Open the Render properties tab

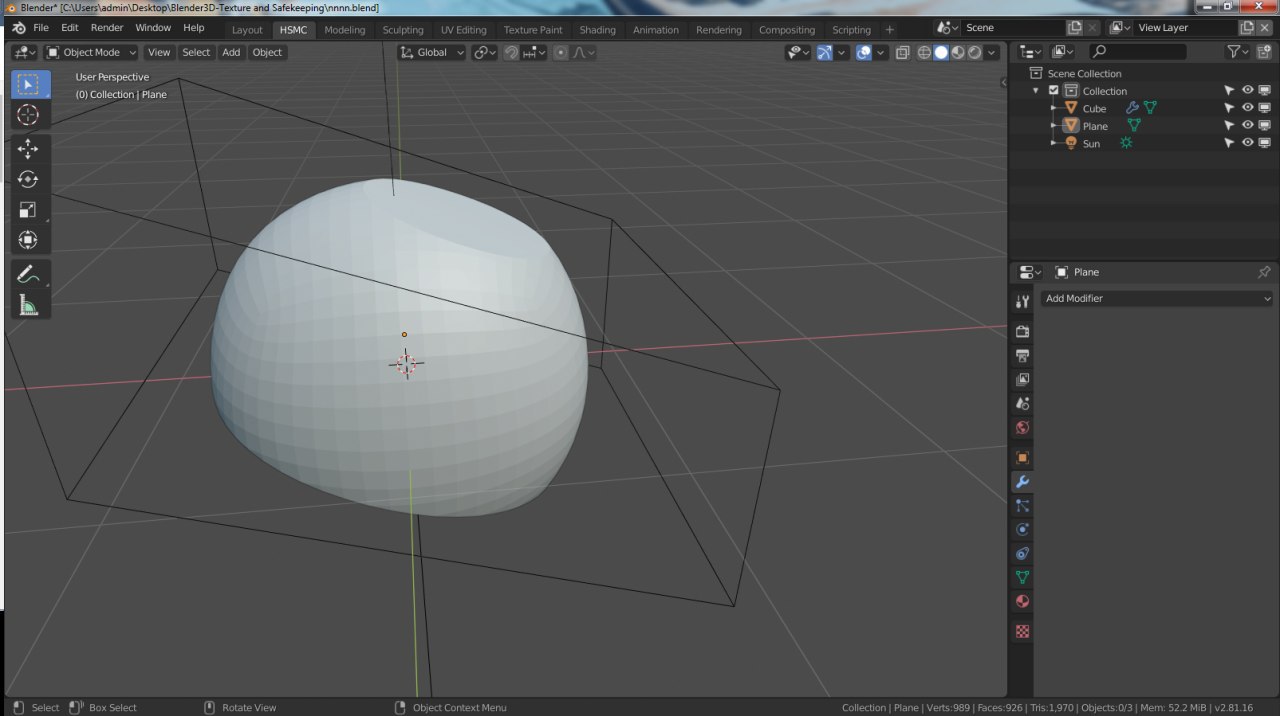[x=1022, y=331]
